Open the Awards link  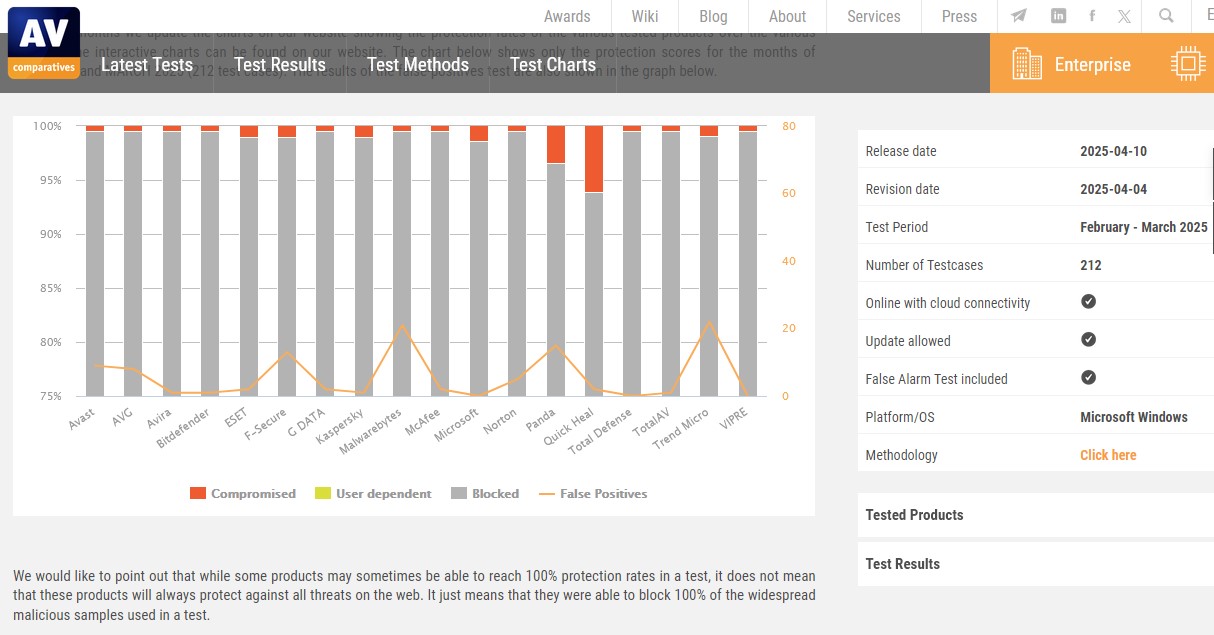(567, 16)
